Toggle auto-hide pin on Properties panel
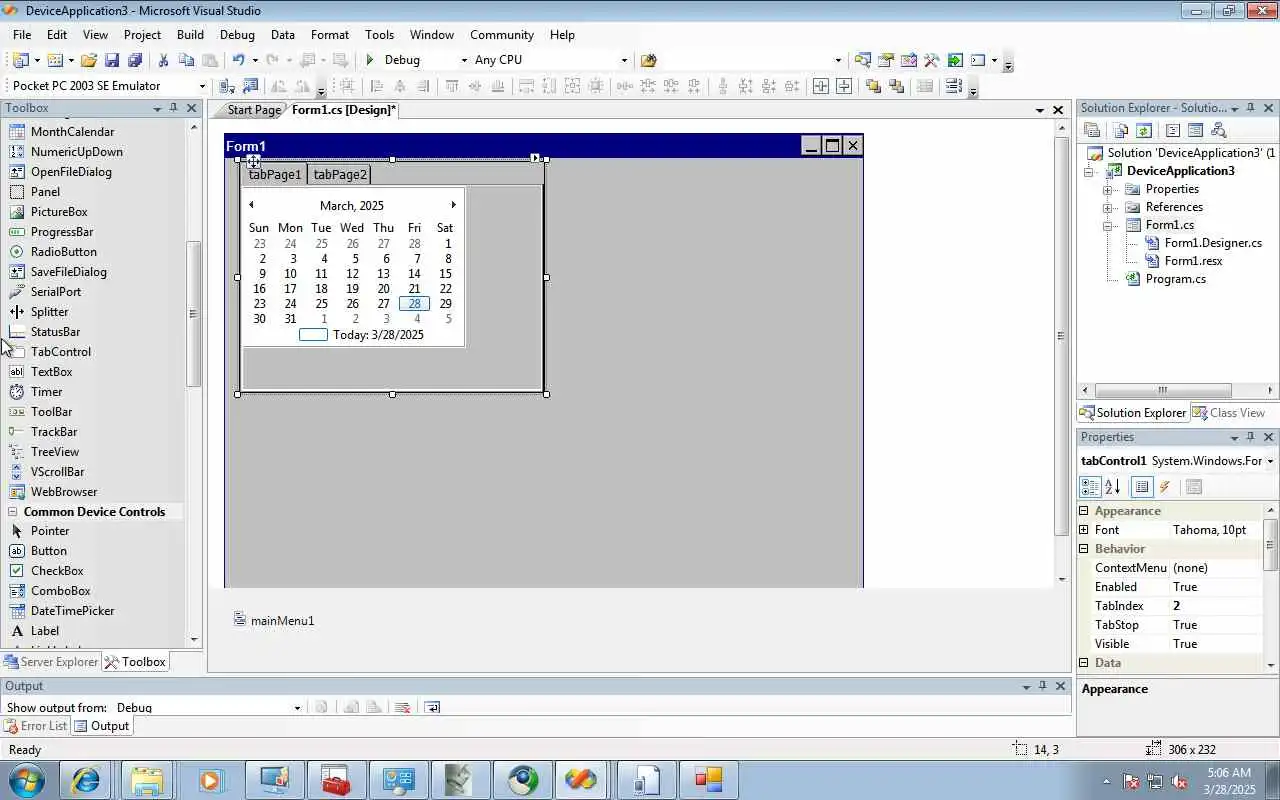 click(x=1250, y=437)
